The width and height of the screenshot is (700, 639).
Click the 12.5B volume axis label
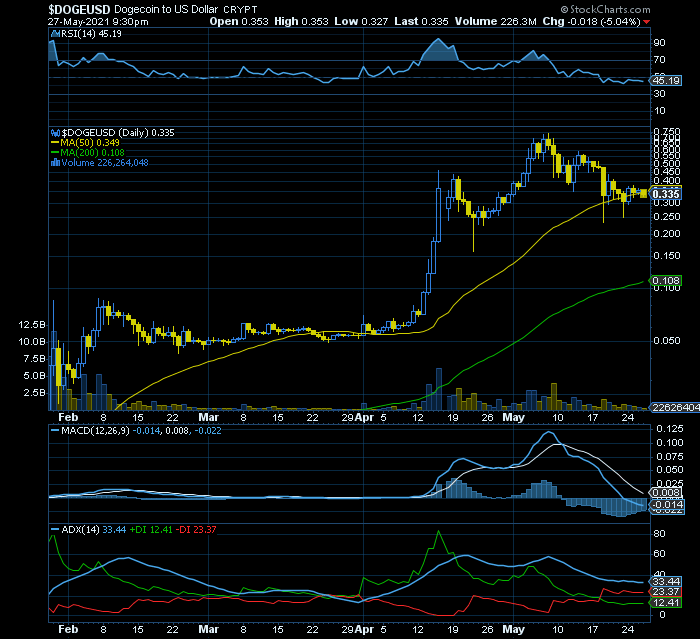32,325
